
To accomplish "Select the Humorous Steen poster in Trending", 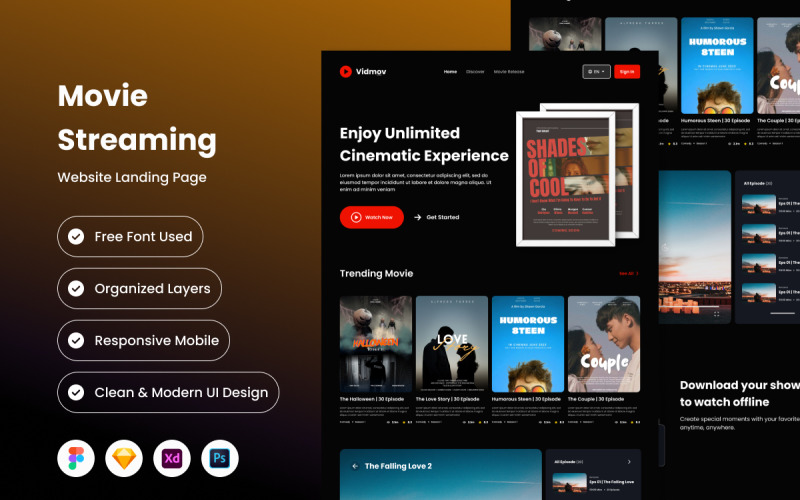I will [x=527, y=343].
